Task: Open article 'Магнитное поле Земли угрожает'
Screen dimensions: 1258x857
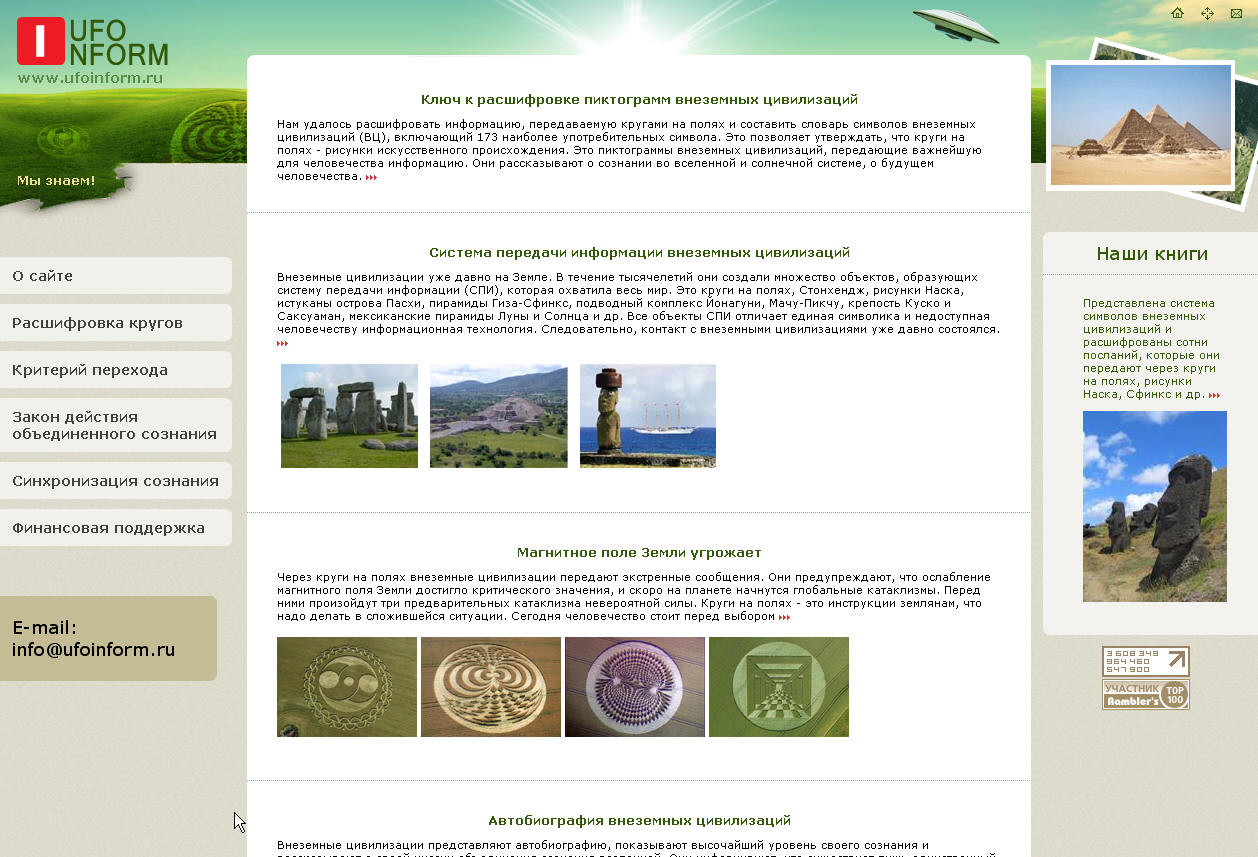Action: coord(639,552)
